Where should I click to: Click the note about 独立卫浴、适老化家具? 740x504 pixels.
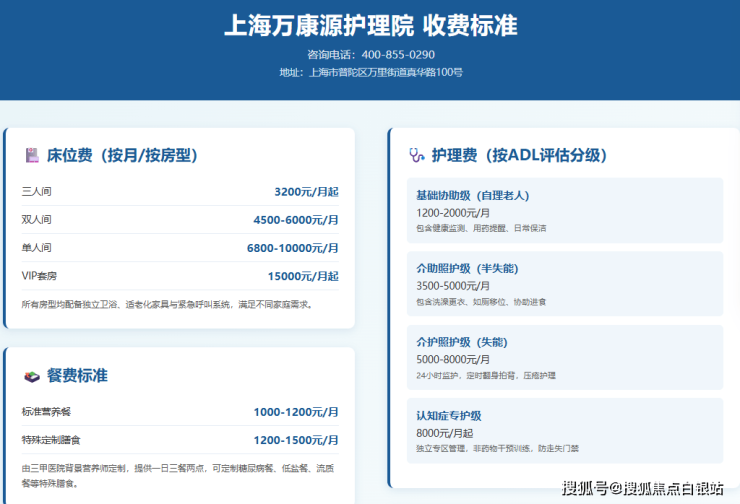(x=168, y=304)
